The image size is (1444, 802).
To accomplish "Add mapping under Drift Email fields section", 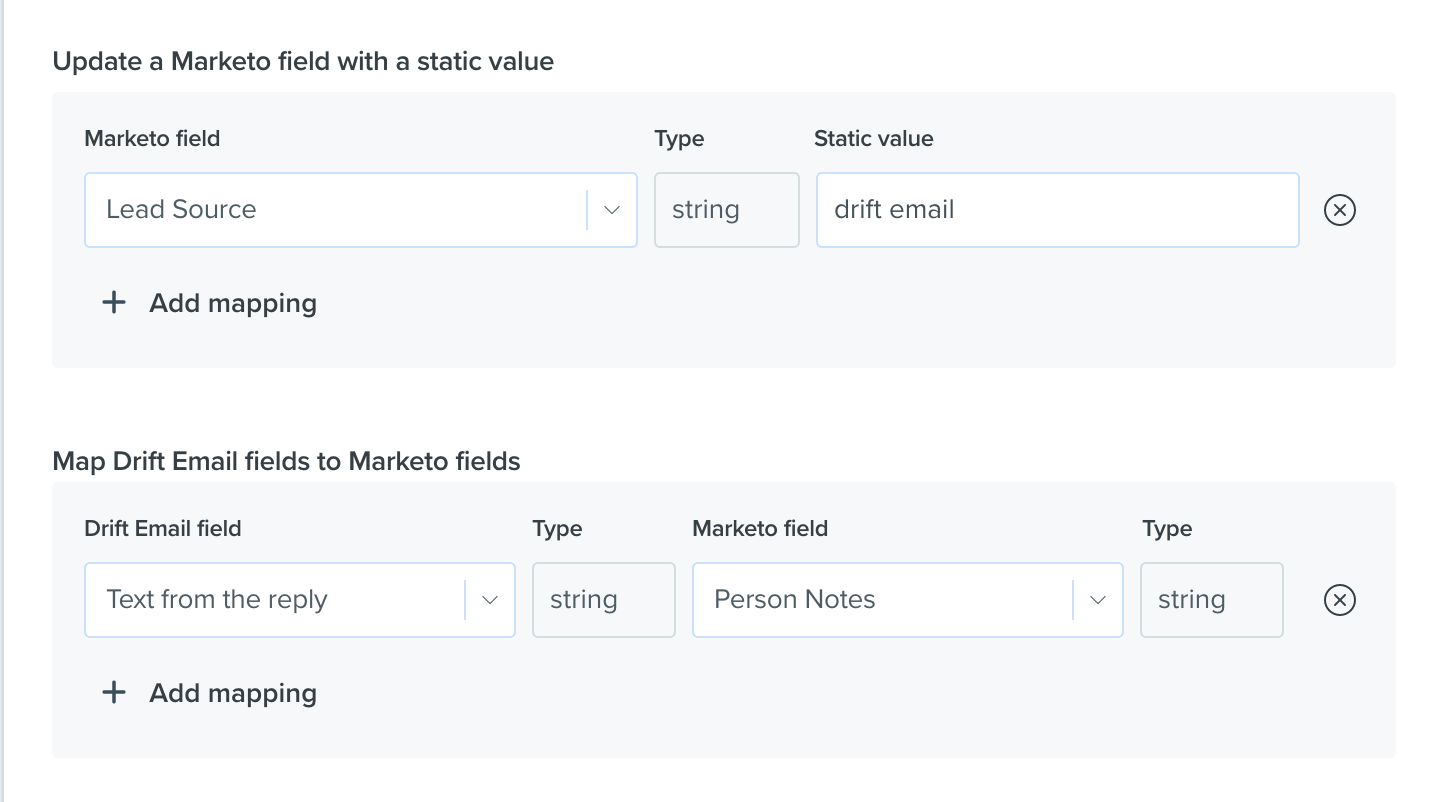I will point(210,693).
